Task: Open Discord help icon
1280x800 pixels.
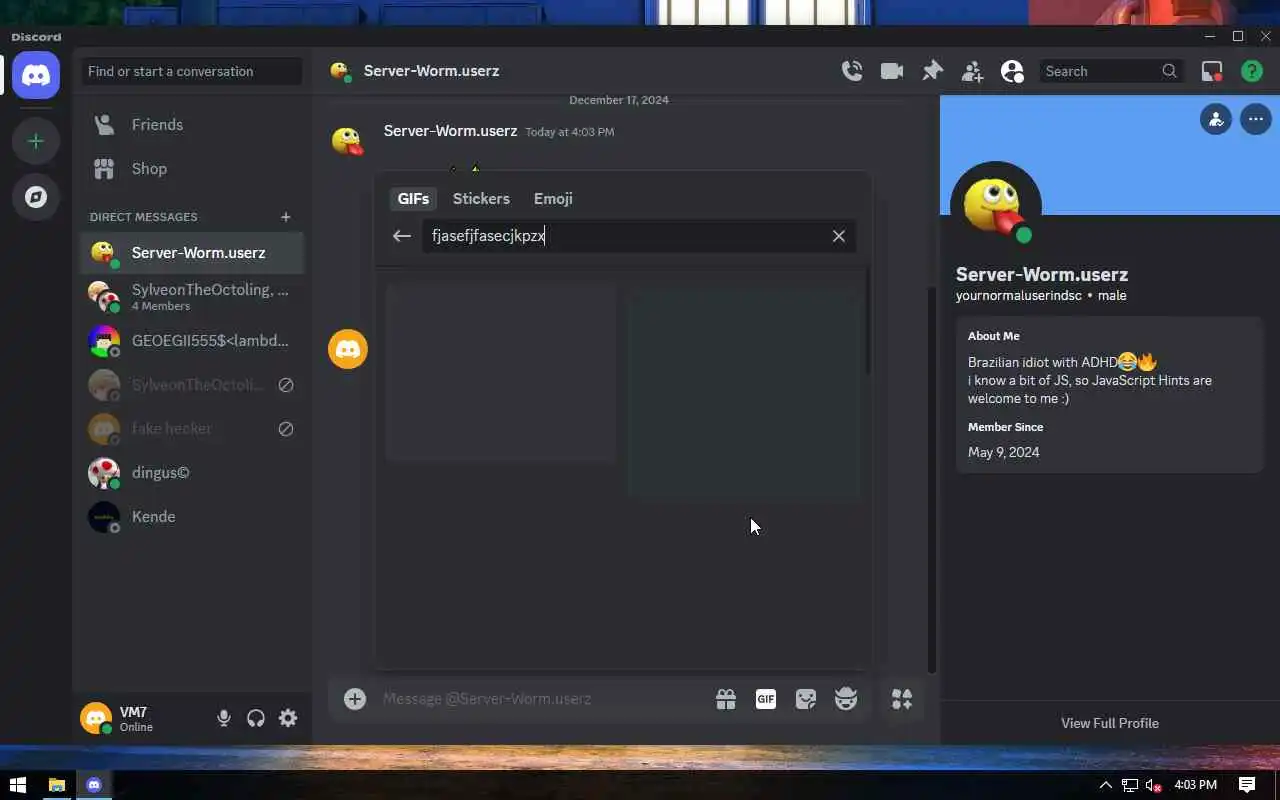Action: coord(1251,71)
